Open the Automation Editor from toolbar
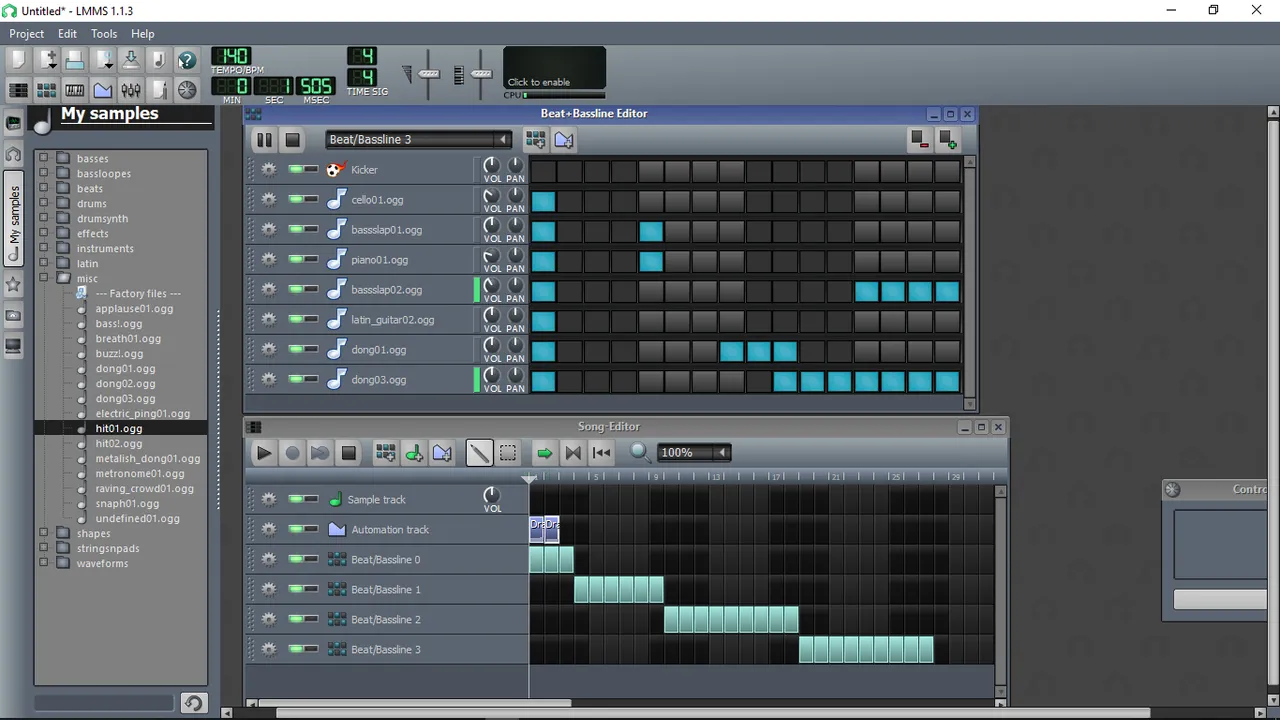 (102, 90)
